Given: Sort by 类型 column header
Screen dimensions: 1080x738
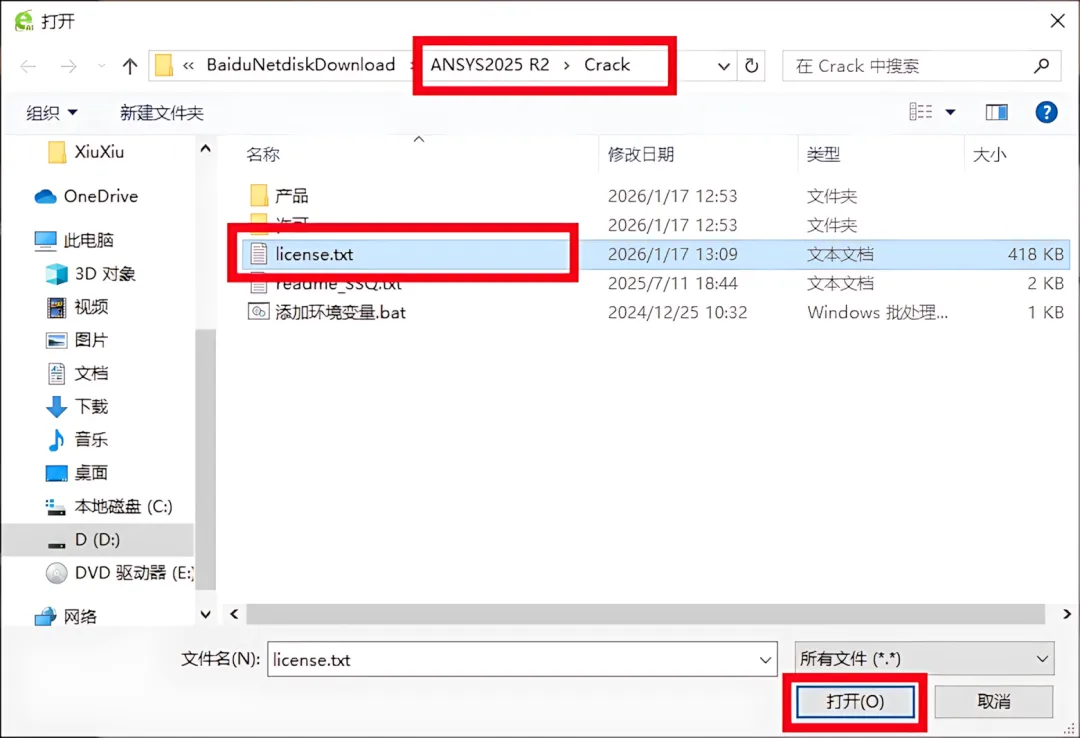Looking at the screenshot, I should tap(823, 154).
